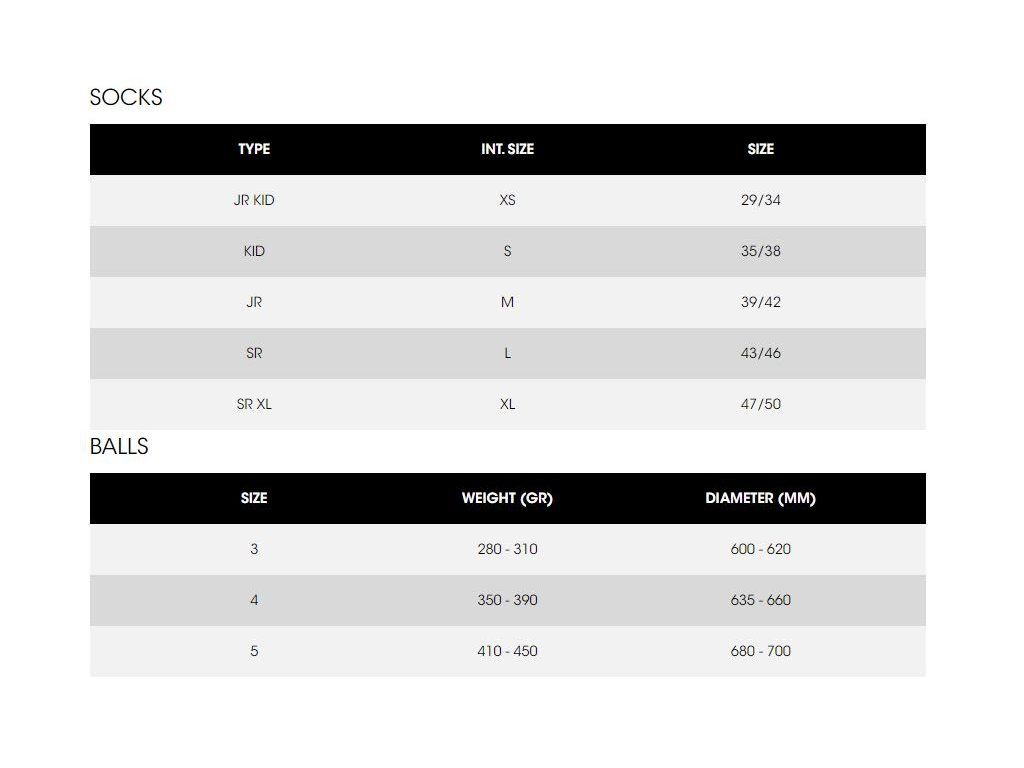Click the 410 - 450 weight value
The image size is (1024, 768).
(507, 651)
